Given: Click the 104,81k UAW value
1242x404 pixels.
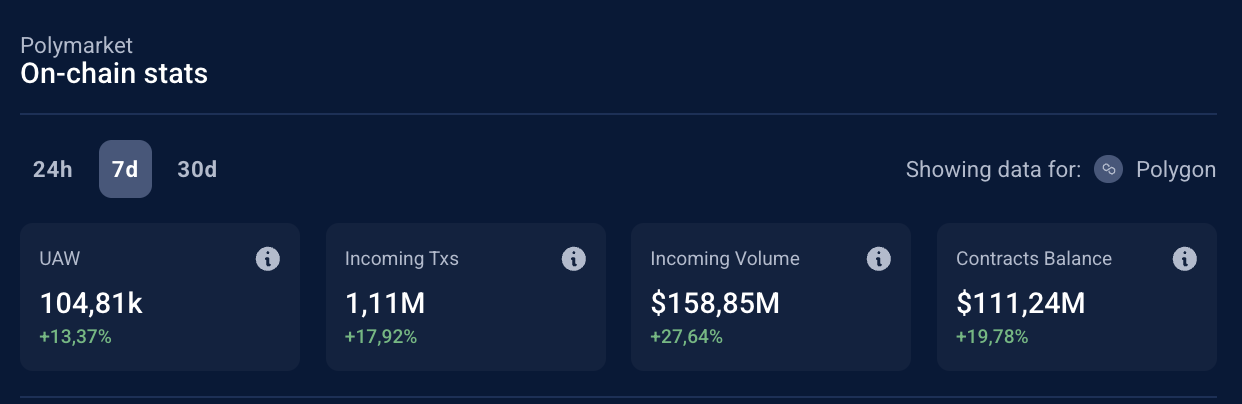Looking at the screenshot, I should (x=91, y=303).
